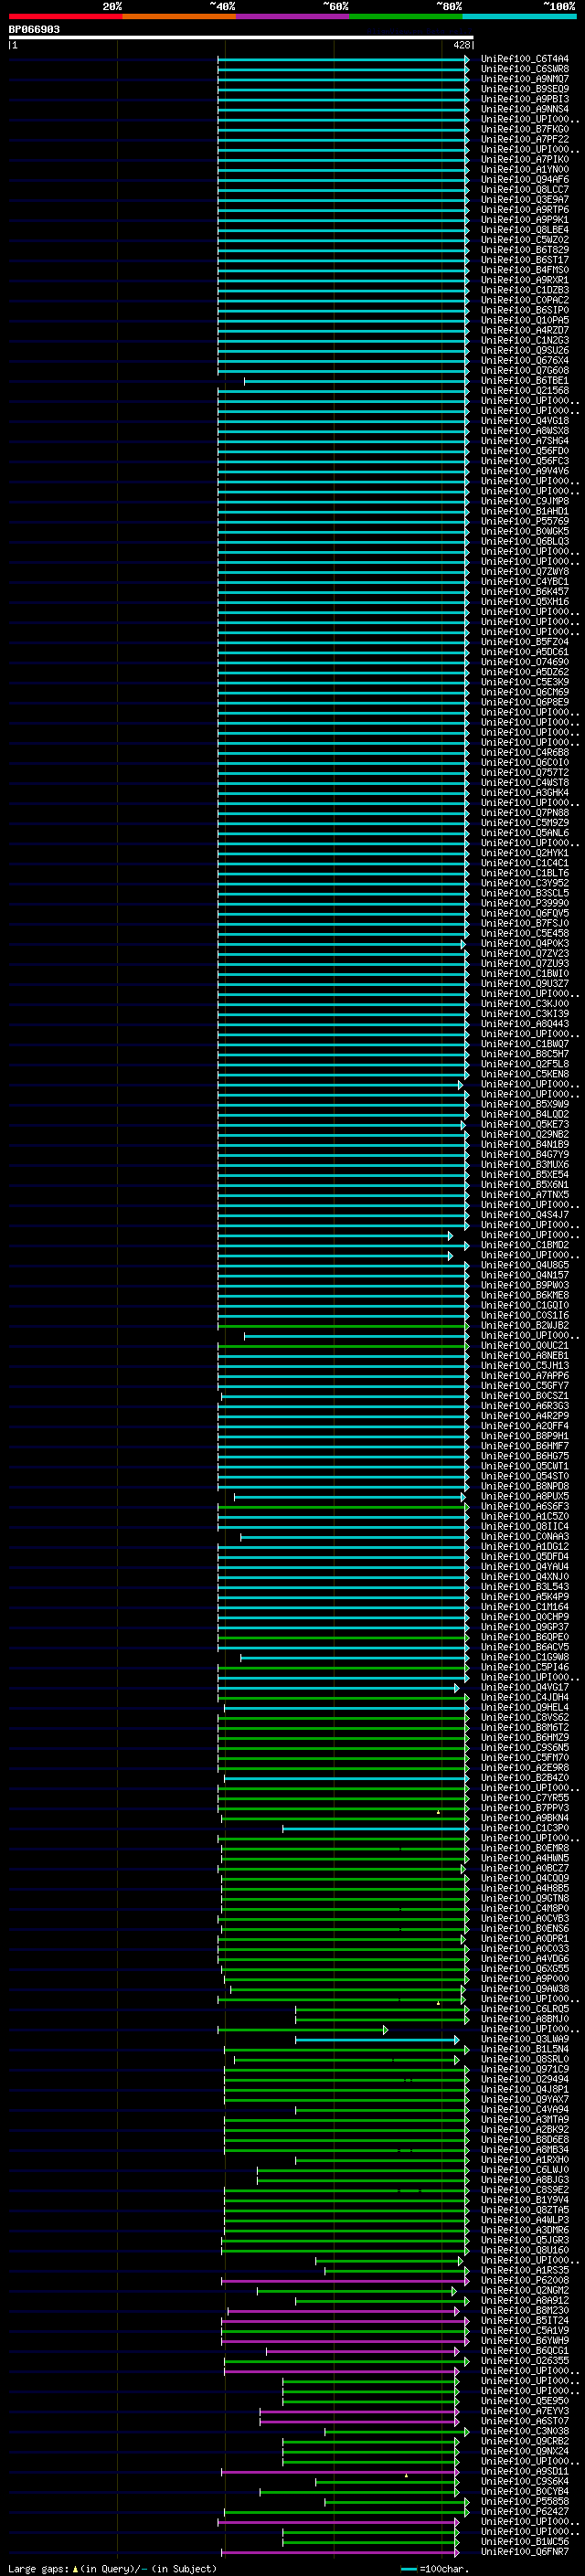Open hit UniRef100_C6SWR8
The width and height of the screenshot is (585, 2576).
pyautogui.click(x=525, y=69)
